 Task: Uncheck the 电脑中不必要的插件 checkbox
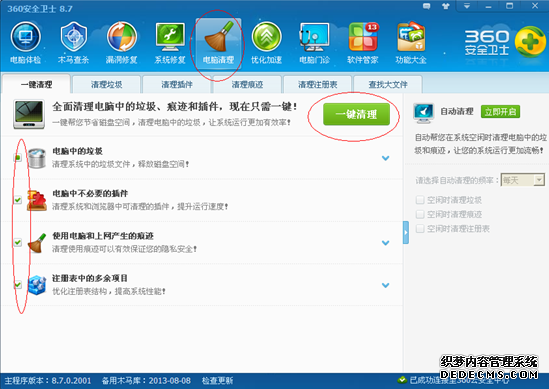[x=18, y=200]
